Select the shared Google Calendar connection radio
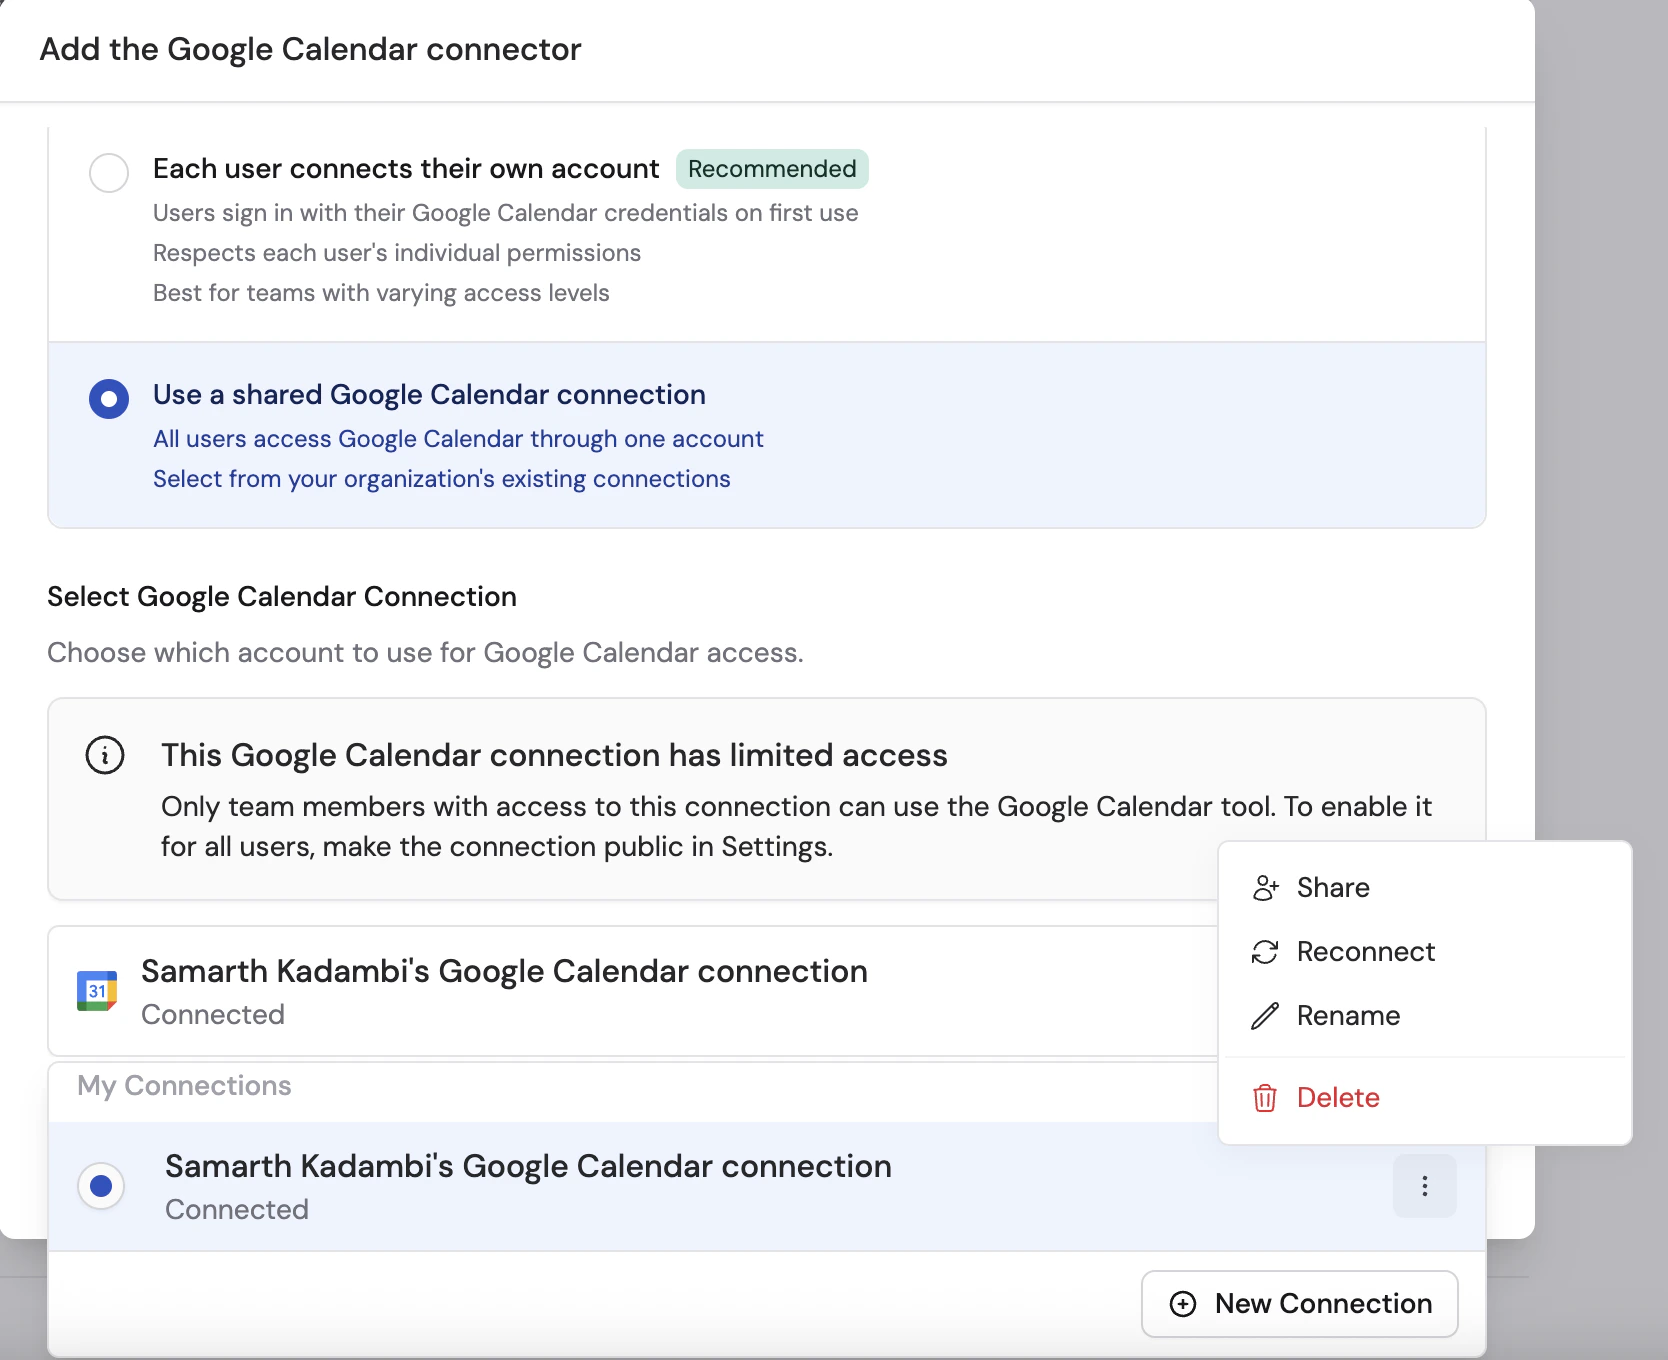This screenshot has height=1360, width=1668. pos(109,399)
